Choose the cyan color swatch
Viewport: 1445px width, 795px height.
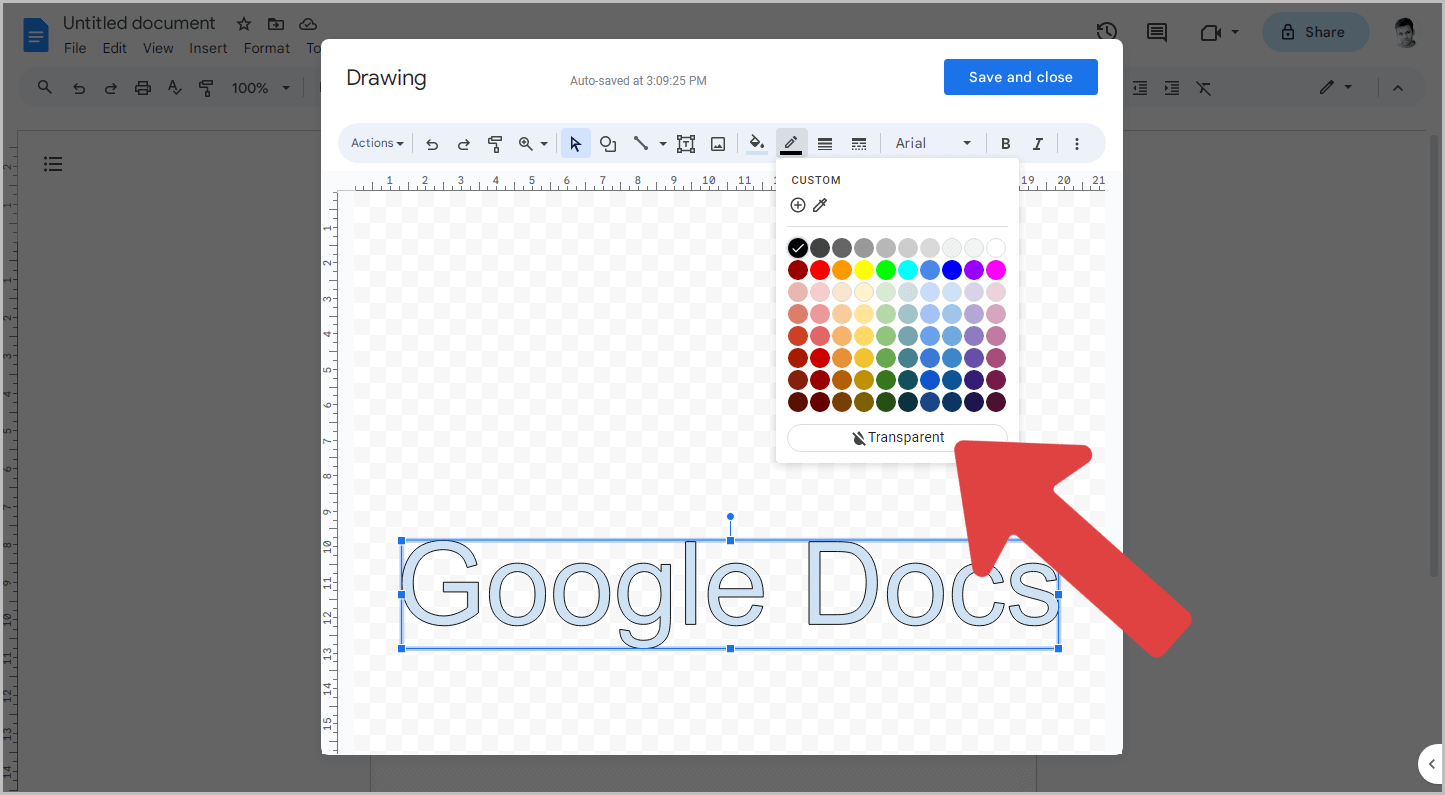click(908, 270)
